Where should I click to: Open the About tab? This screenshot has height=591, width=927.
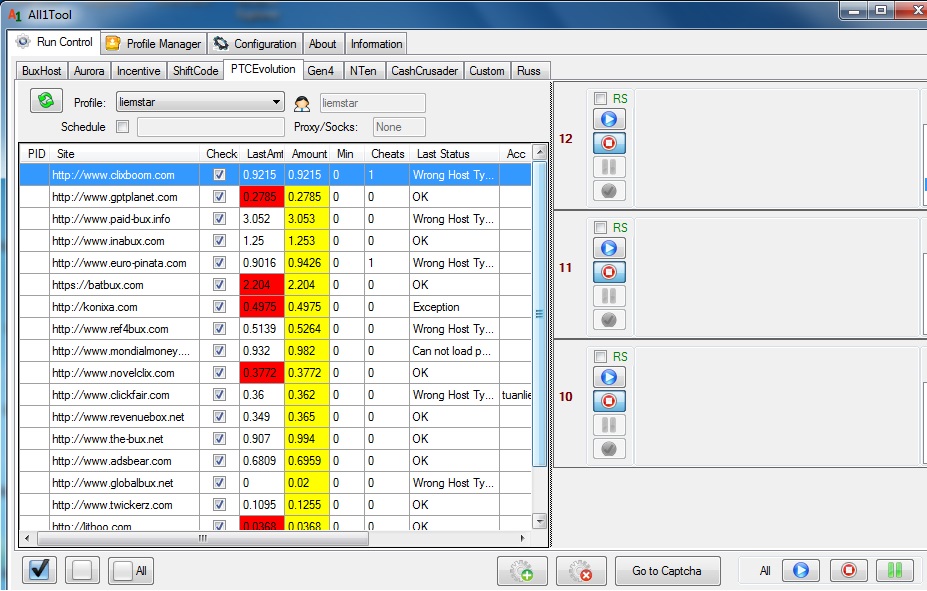(x=323, y=44)
